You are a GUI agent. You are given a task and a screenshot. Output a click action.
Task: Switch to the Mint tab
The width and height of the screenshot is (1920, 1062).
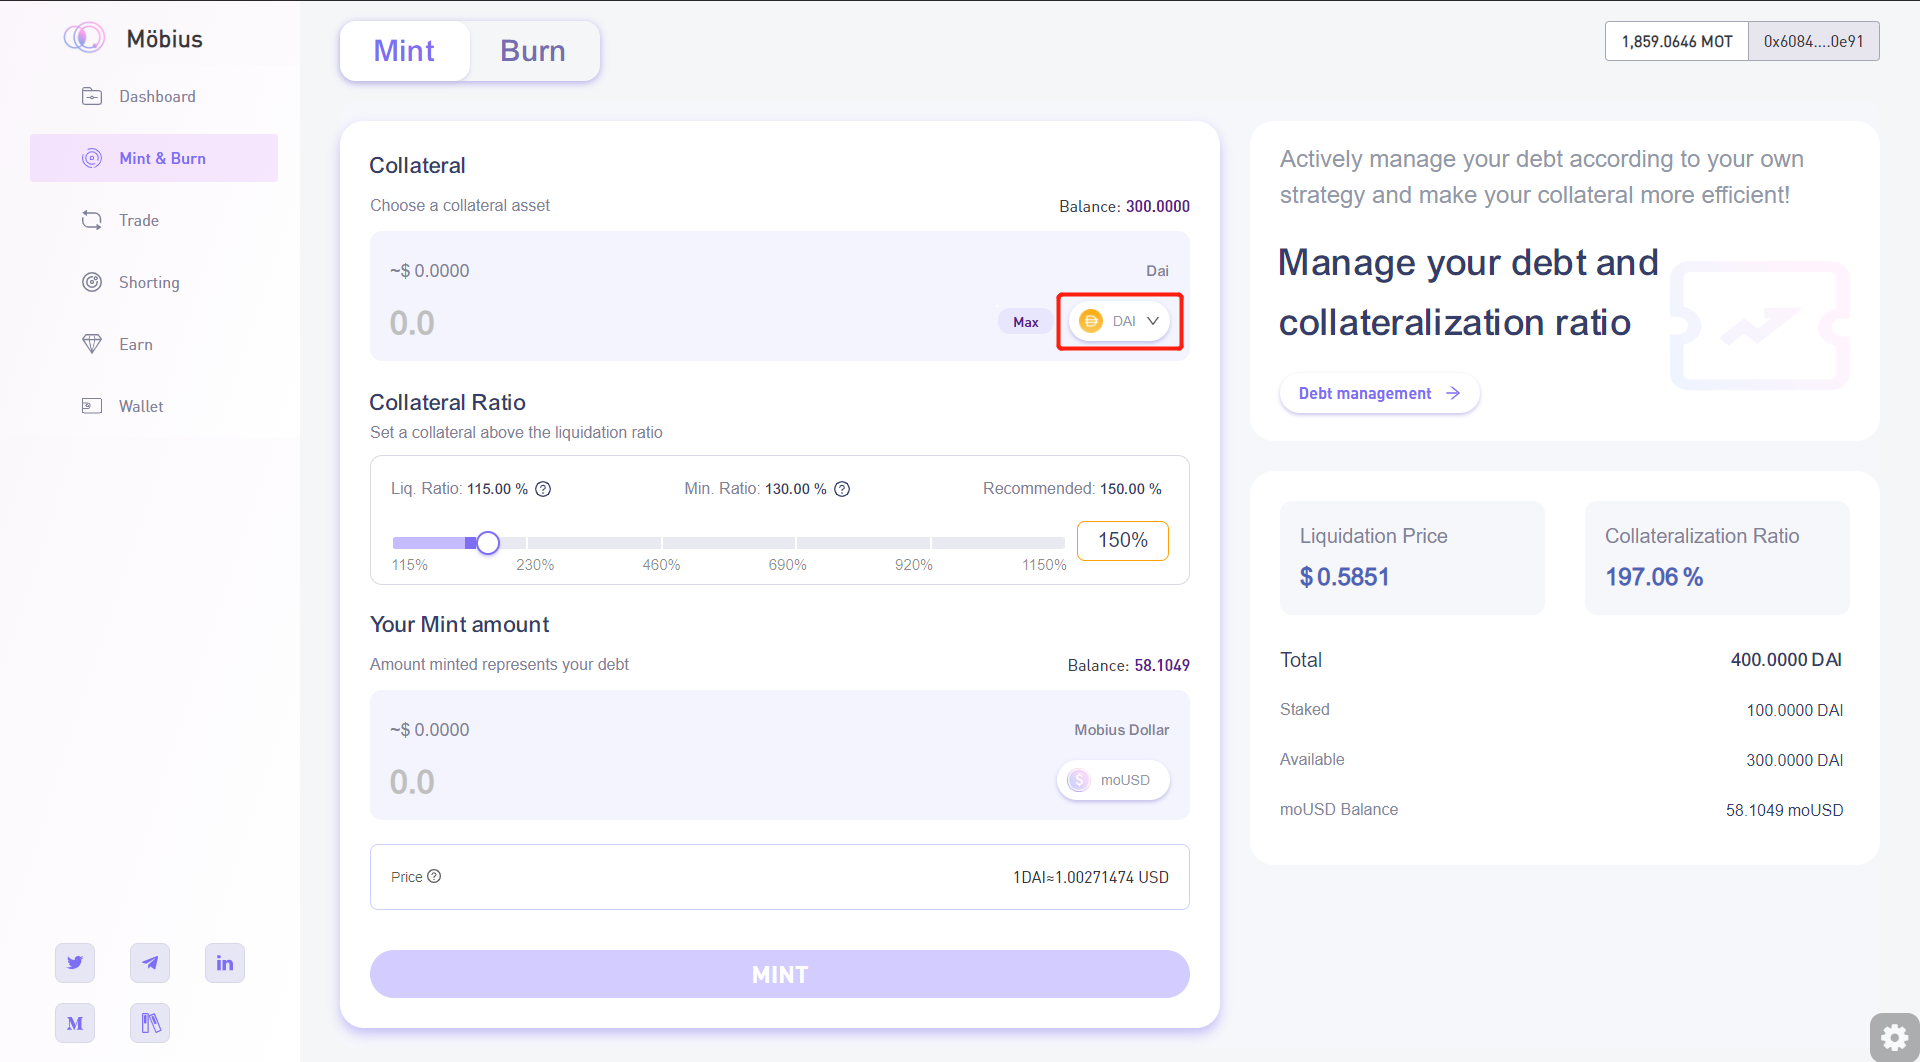404,51
